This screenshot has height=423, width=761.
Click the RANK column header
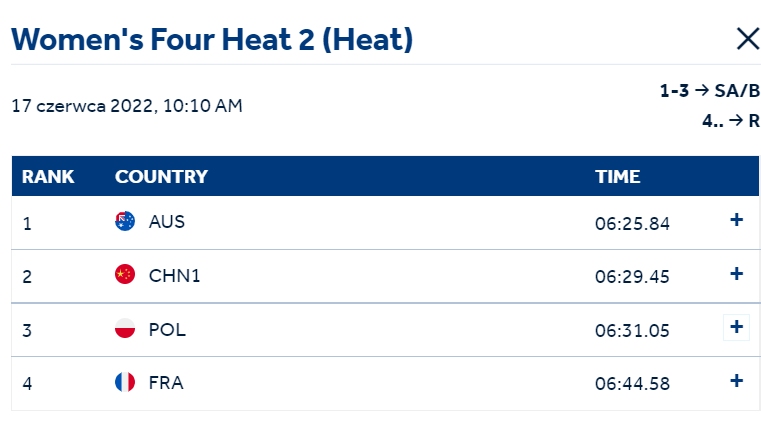(x=48, y=177)
